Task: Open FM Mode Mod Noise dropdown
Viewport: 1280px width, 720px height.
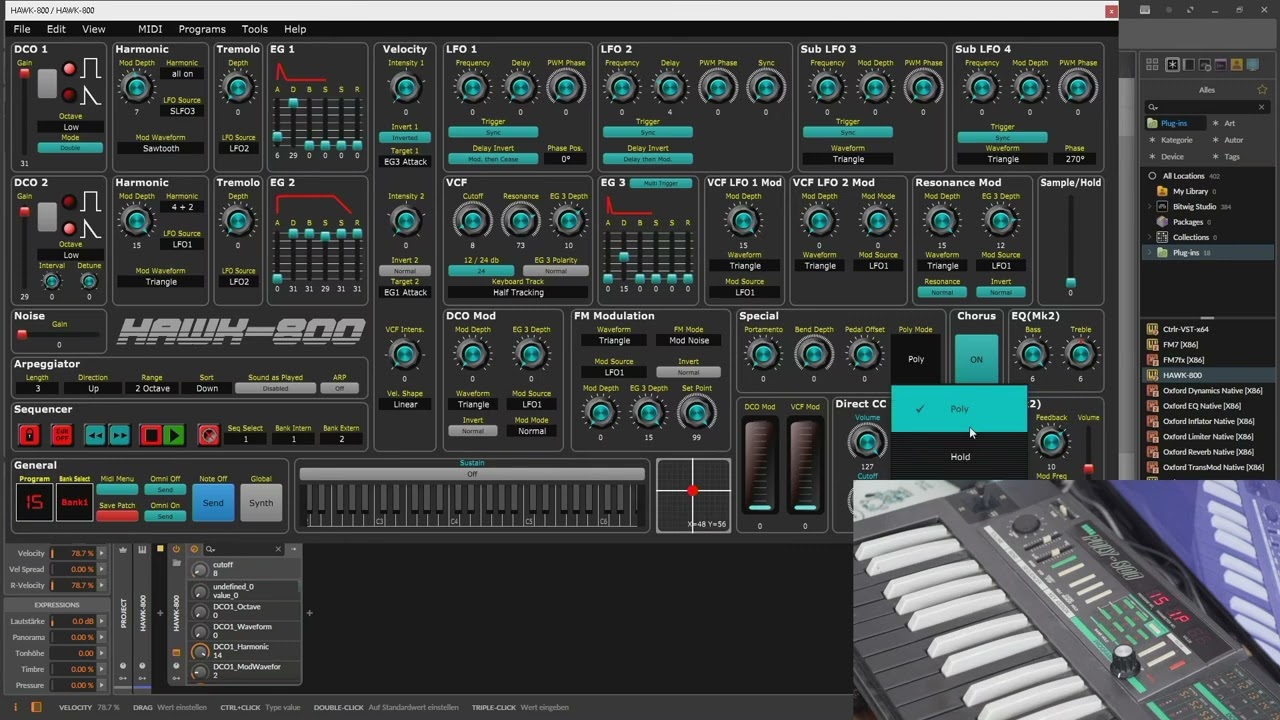Action: tap(689, 340)
